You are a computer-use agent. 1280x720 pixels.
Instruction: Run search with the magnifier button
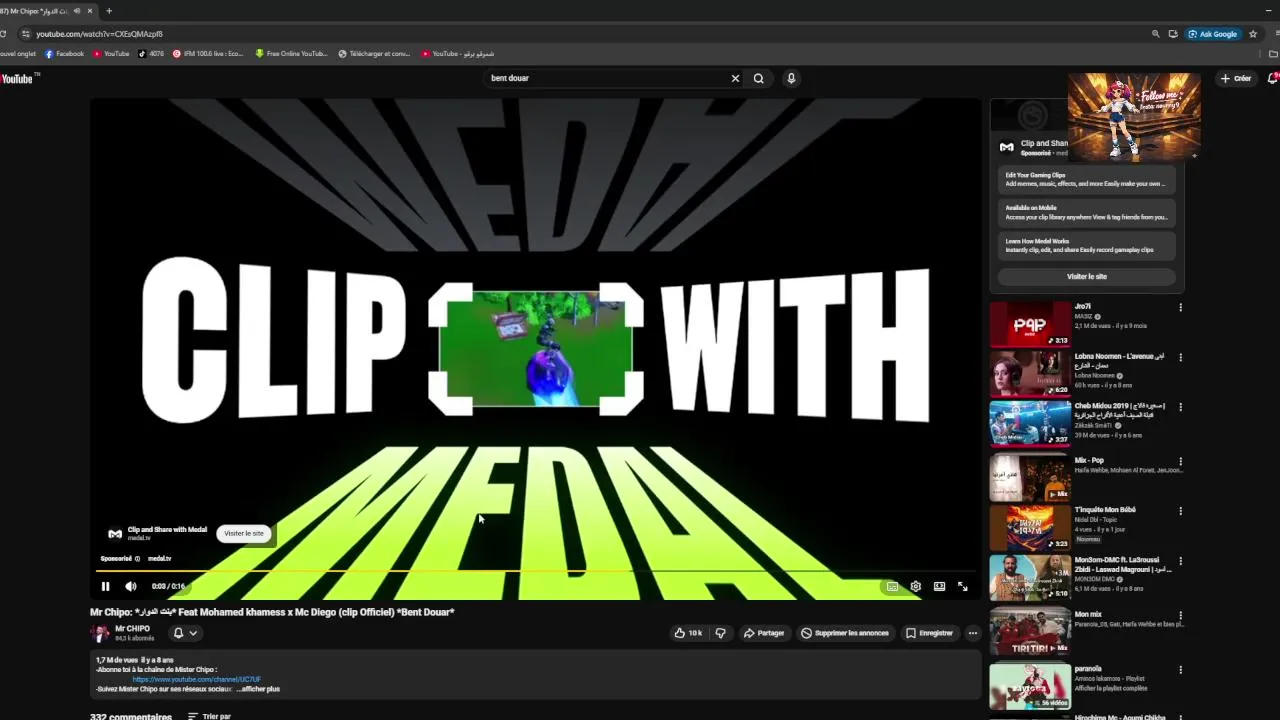(759, 78)
